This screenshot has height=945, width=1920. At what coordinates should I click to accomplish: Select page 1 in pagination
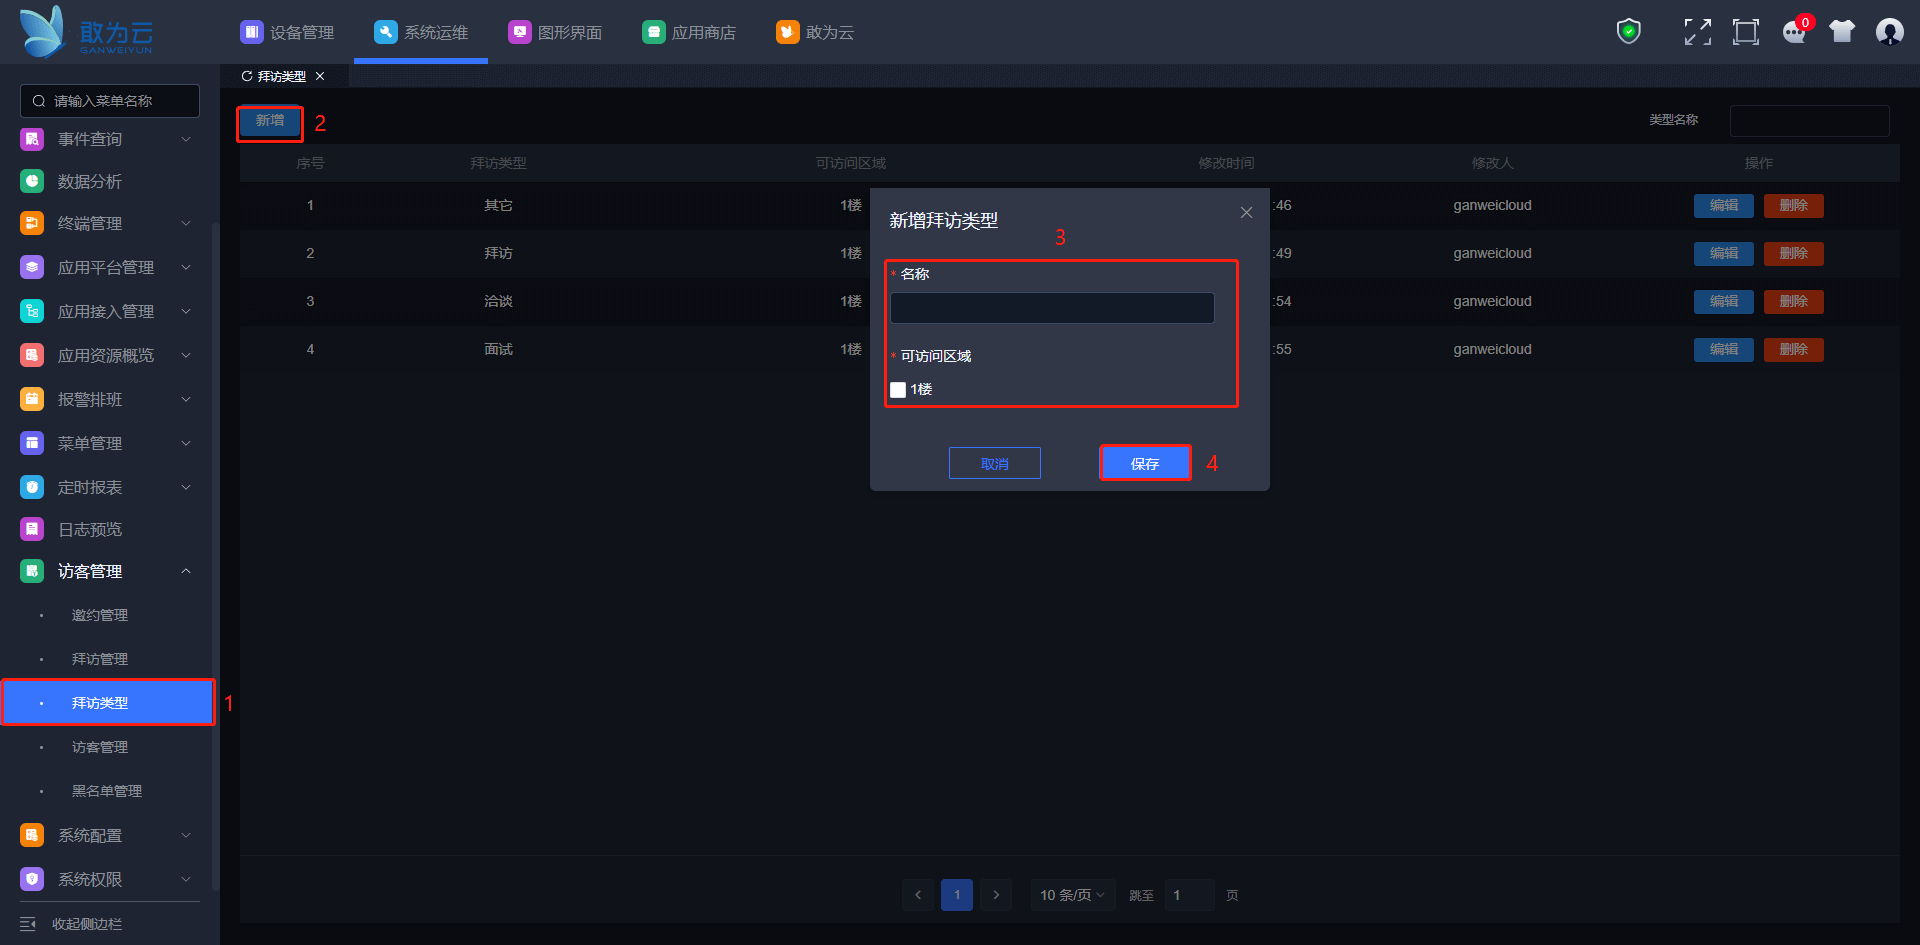957,895
